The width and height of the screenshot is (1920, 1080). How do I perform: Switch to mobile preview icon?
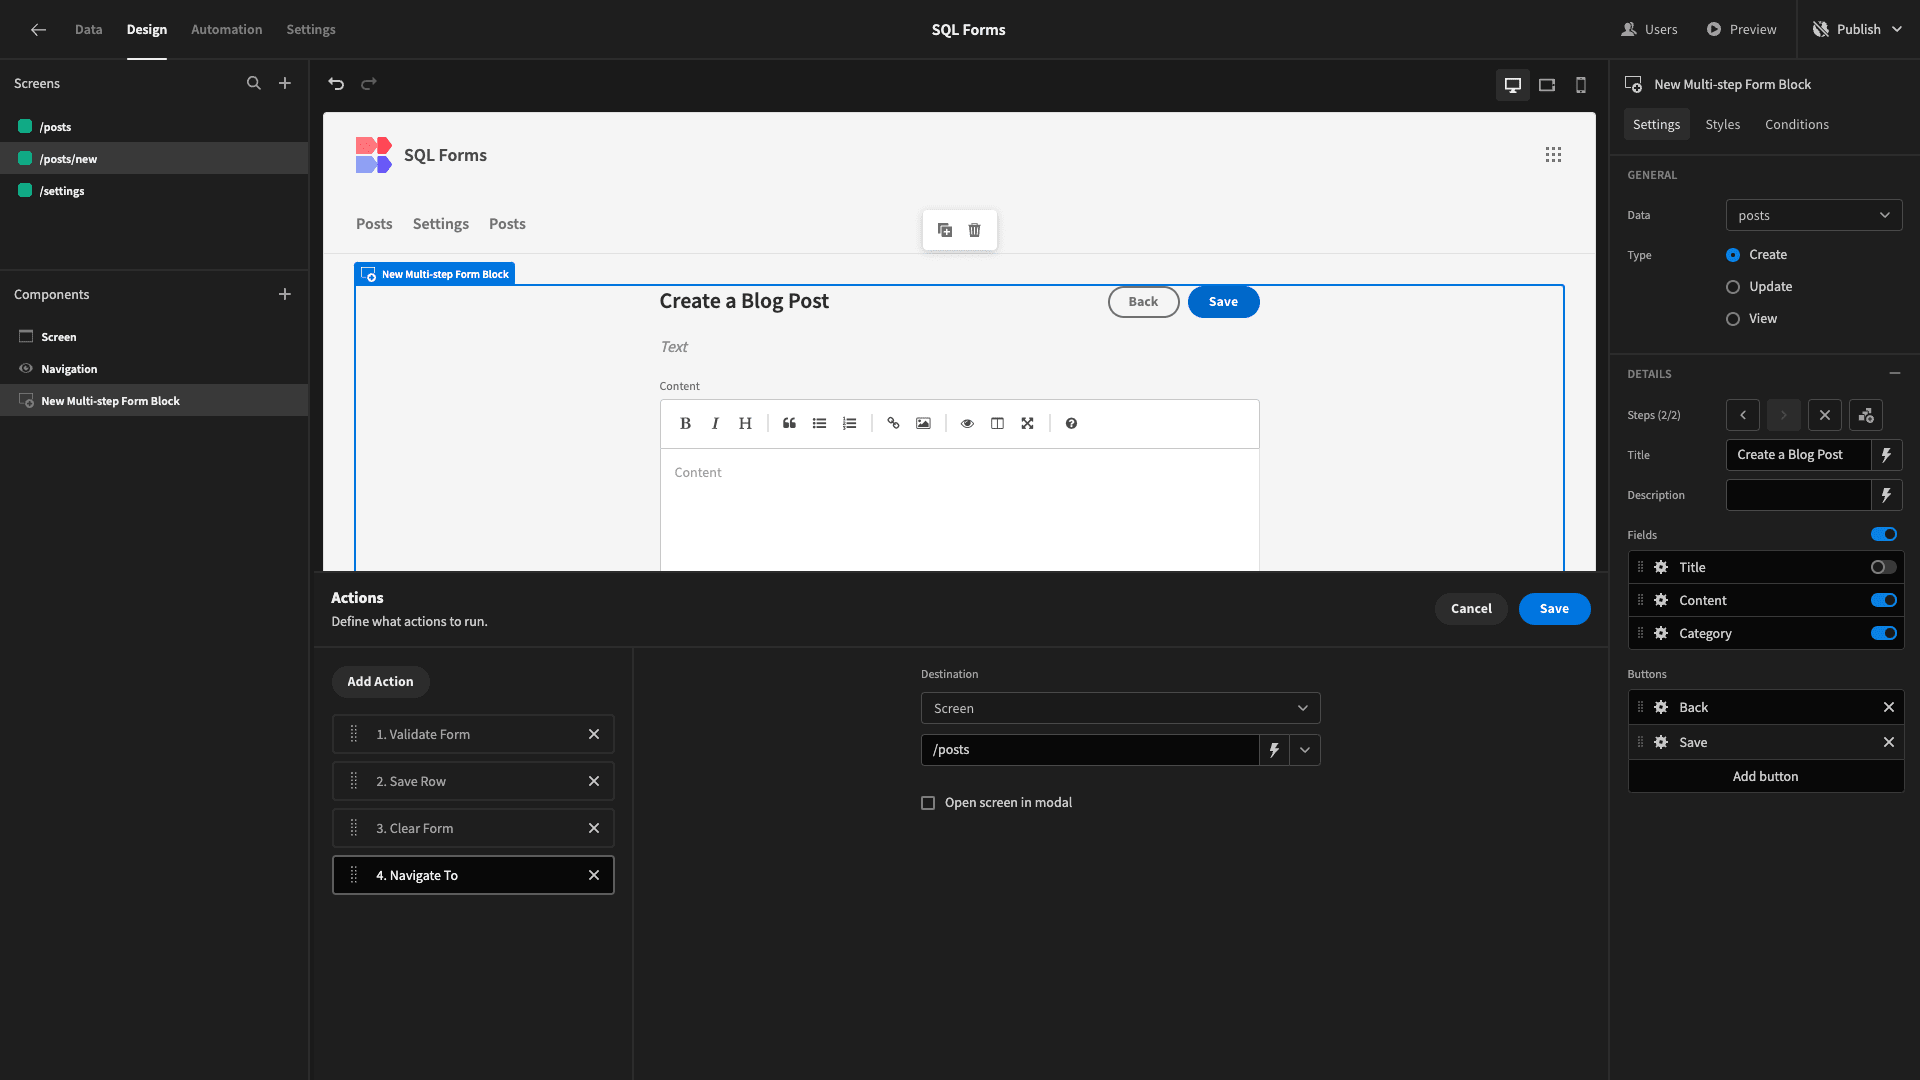pyautogui.click(x=1581, y=85)
